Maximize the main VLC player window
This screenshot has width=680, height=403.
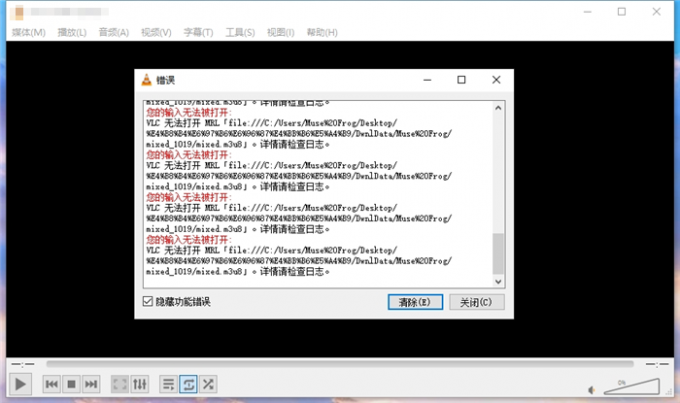pos(622,12)
